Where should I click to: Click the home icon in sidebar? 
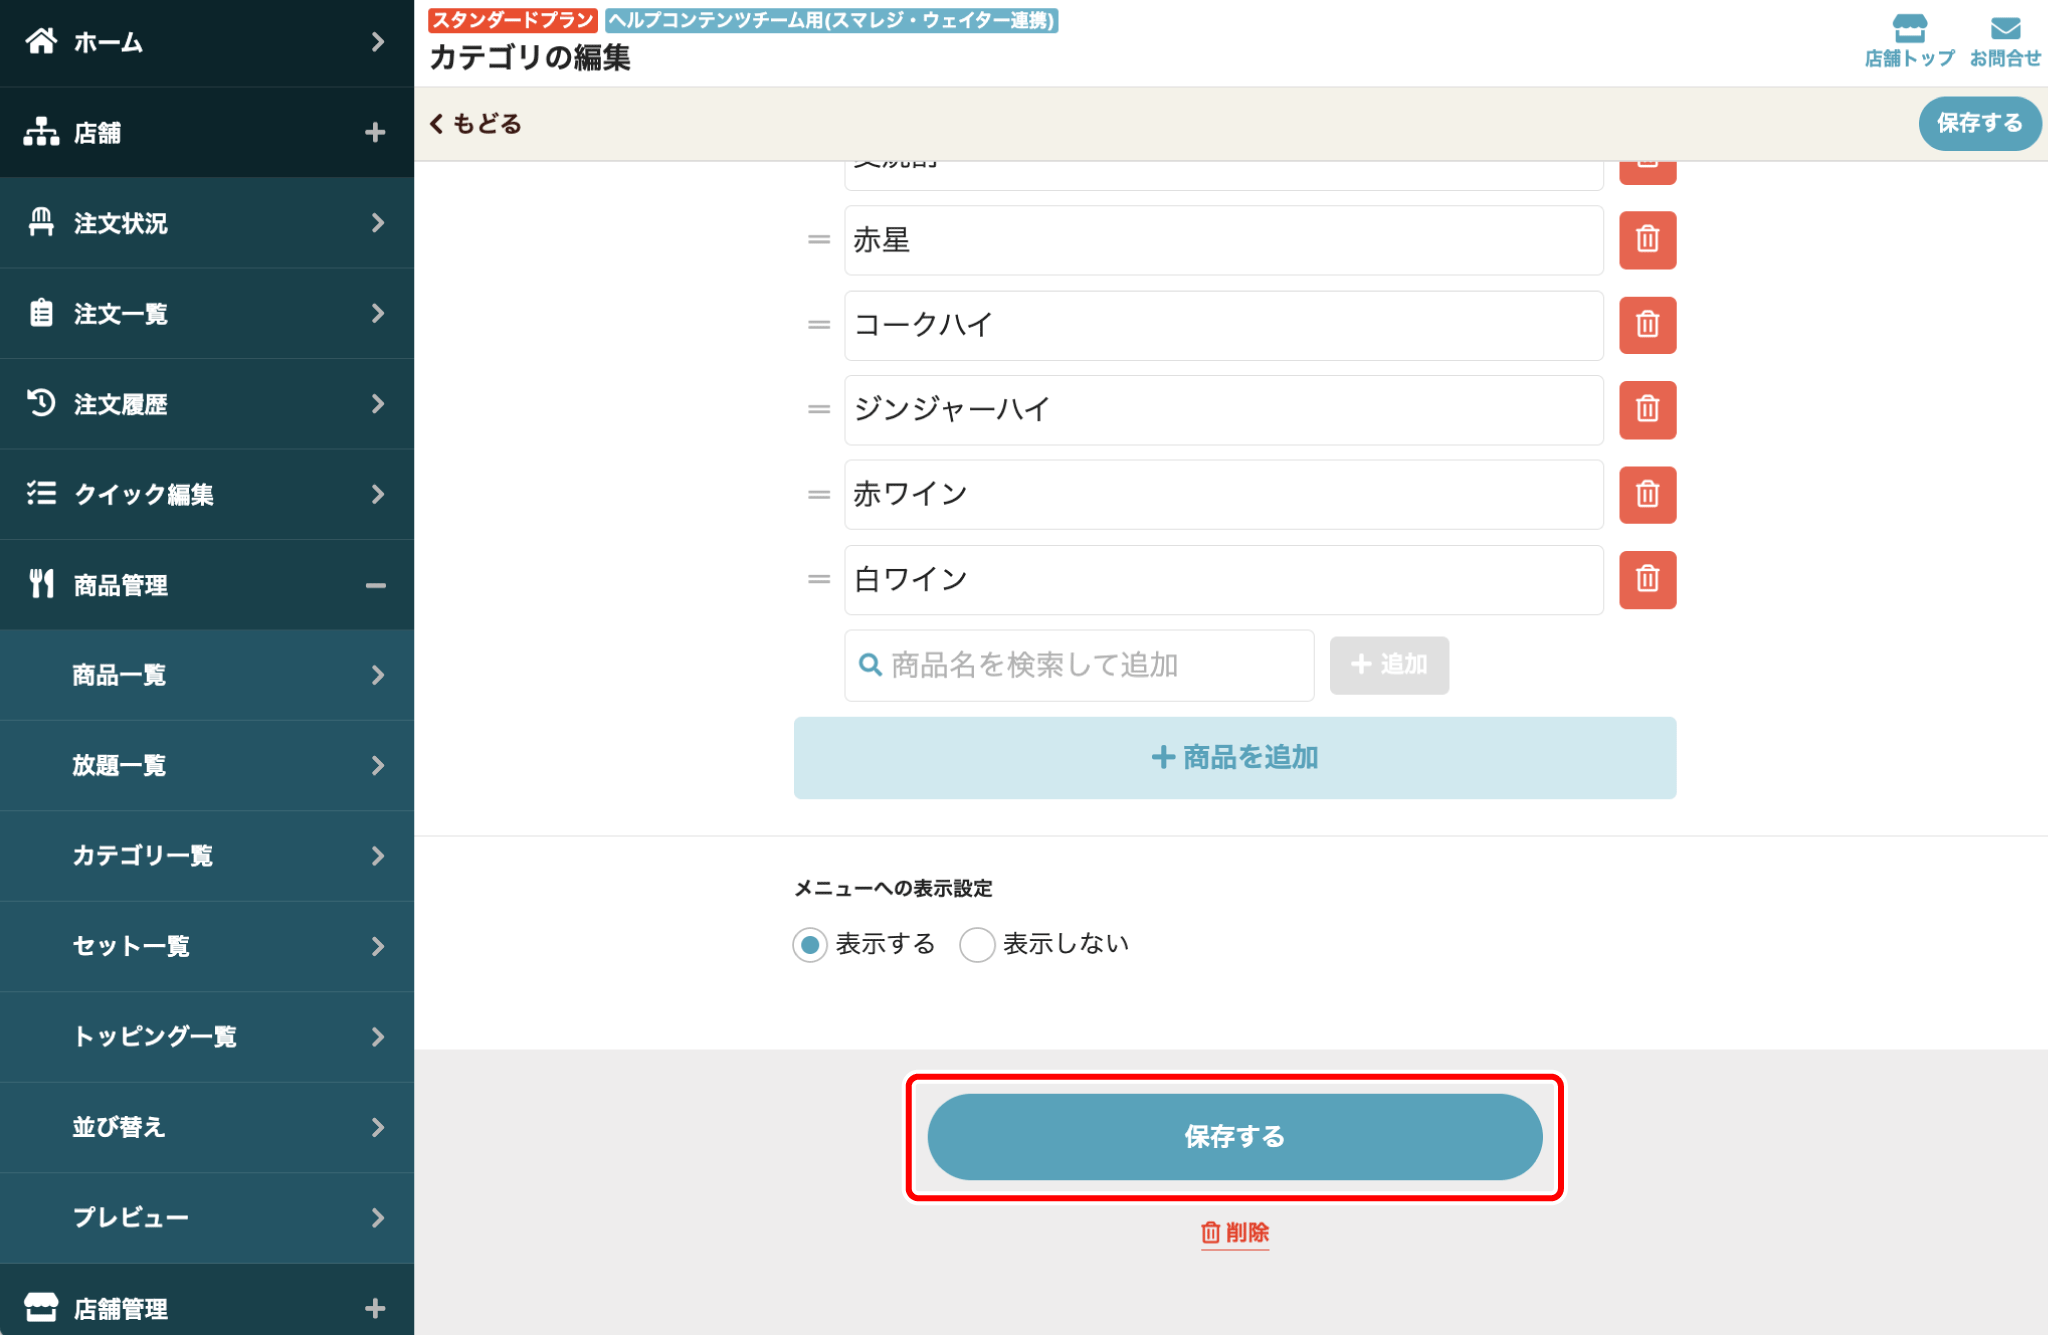pyautogui.click(x=41, y=41)
